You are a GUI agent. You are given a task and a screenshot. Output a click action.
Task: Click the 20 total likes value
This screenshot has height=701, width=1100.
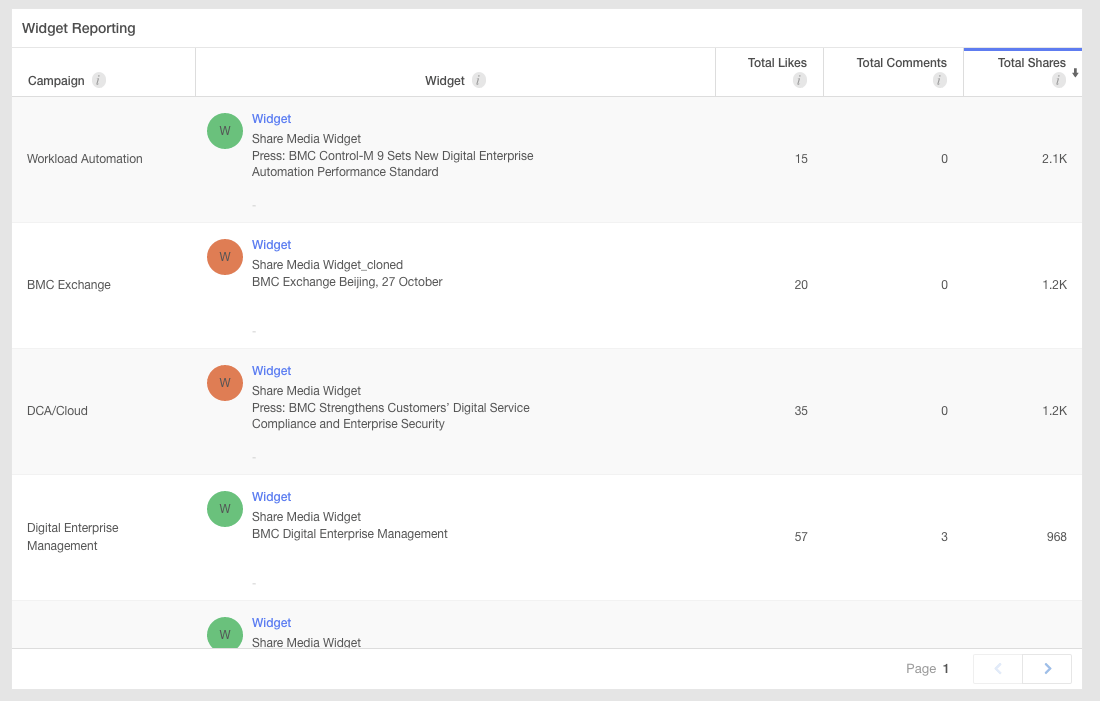(801, 285)
